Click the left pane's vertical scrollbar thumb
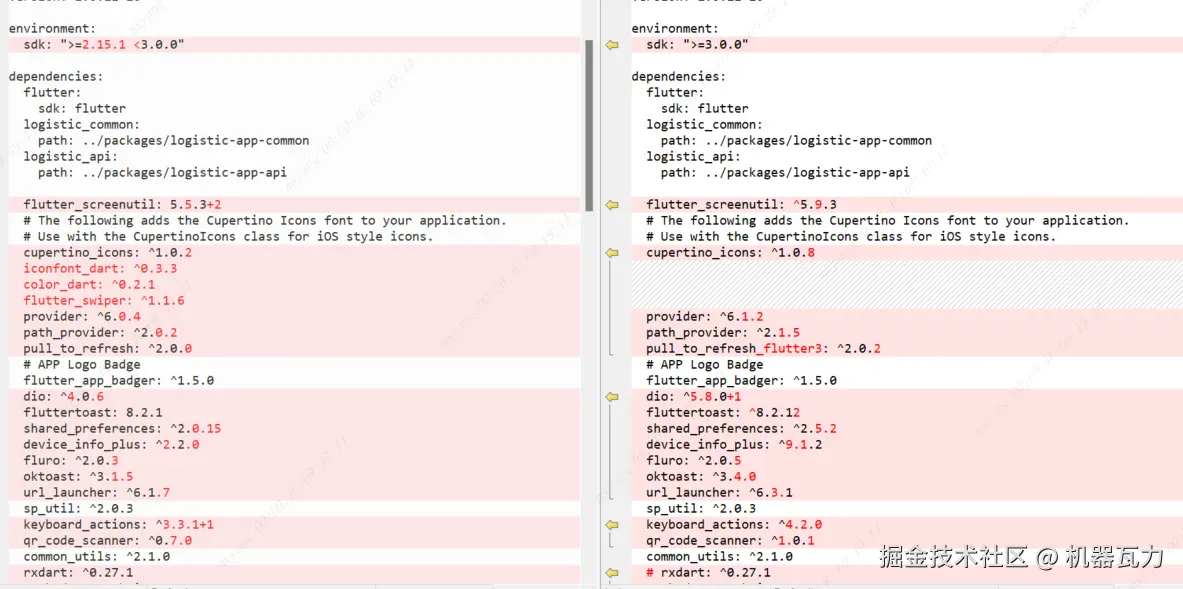Image resolution: width=1183 pixels, height=589 pixels. click(x=589, y=125)
